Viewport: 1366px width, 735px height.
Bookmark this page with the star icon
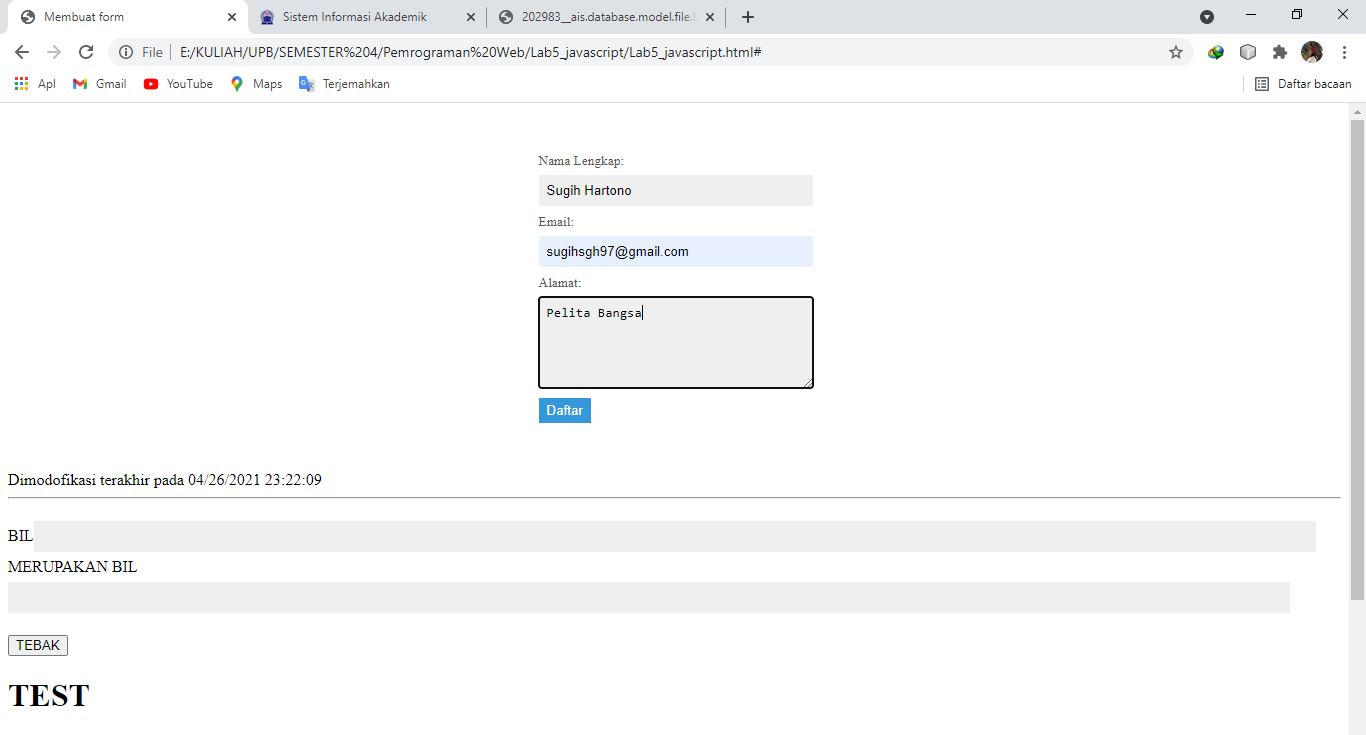[x=1175, y=51]
